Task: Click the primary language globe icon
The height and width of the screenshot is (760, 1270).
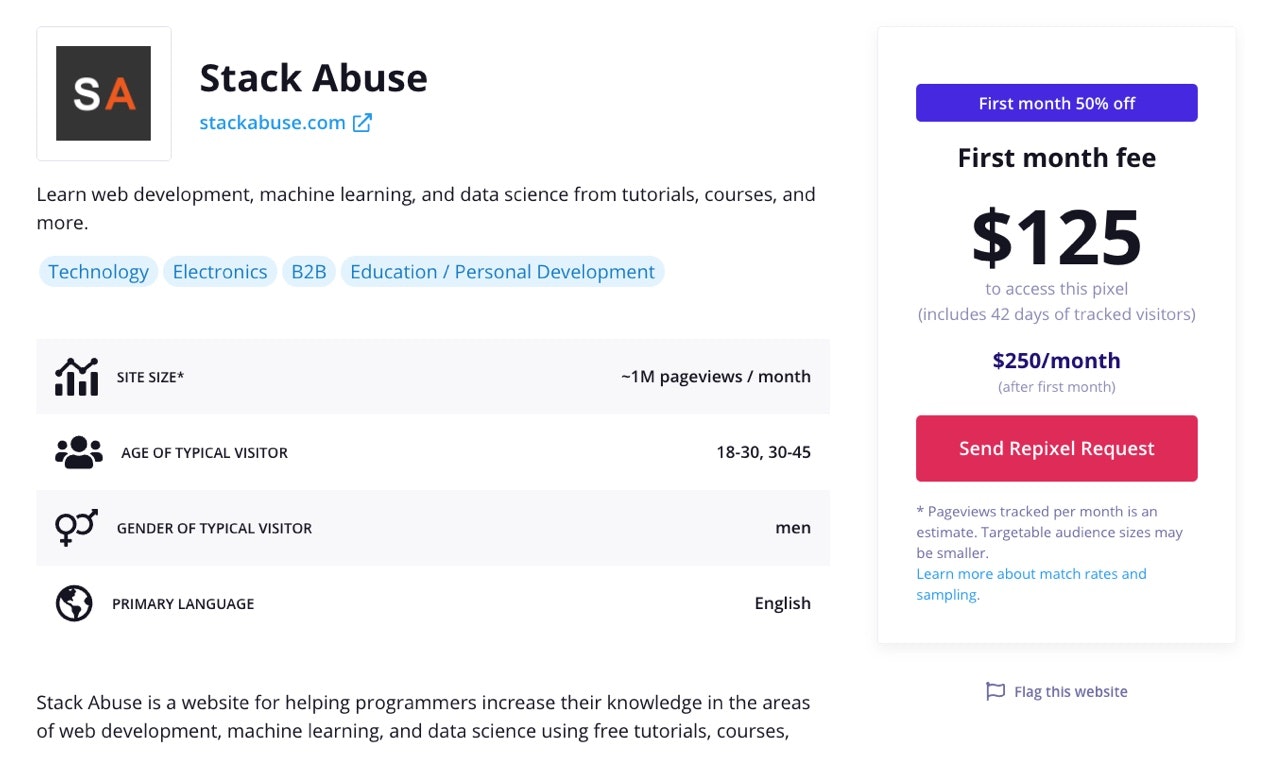Action: pyautogui.click(x=74, y=604)
